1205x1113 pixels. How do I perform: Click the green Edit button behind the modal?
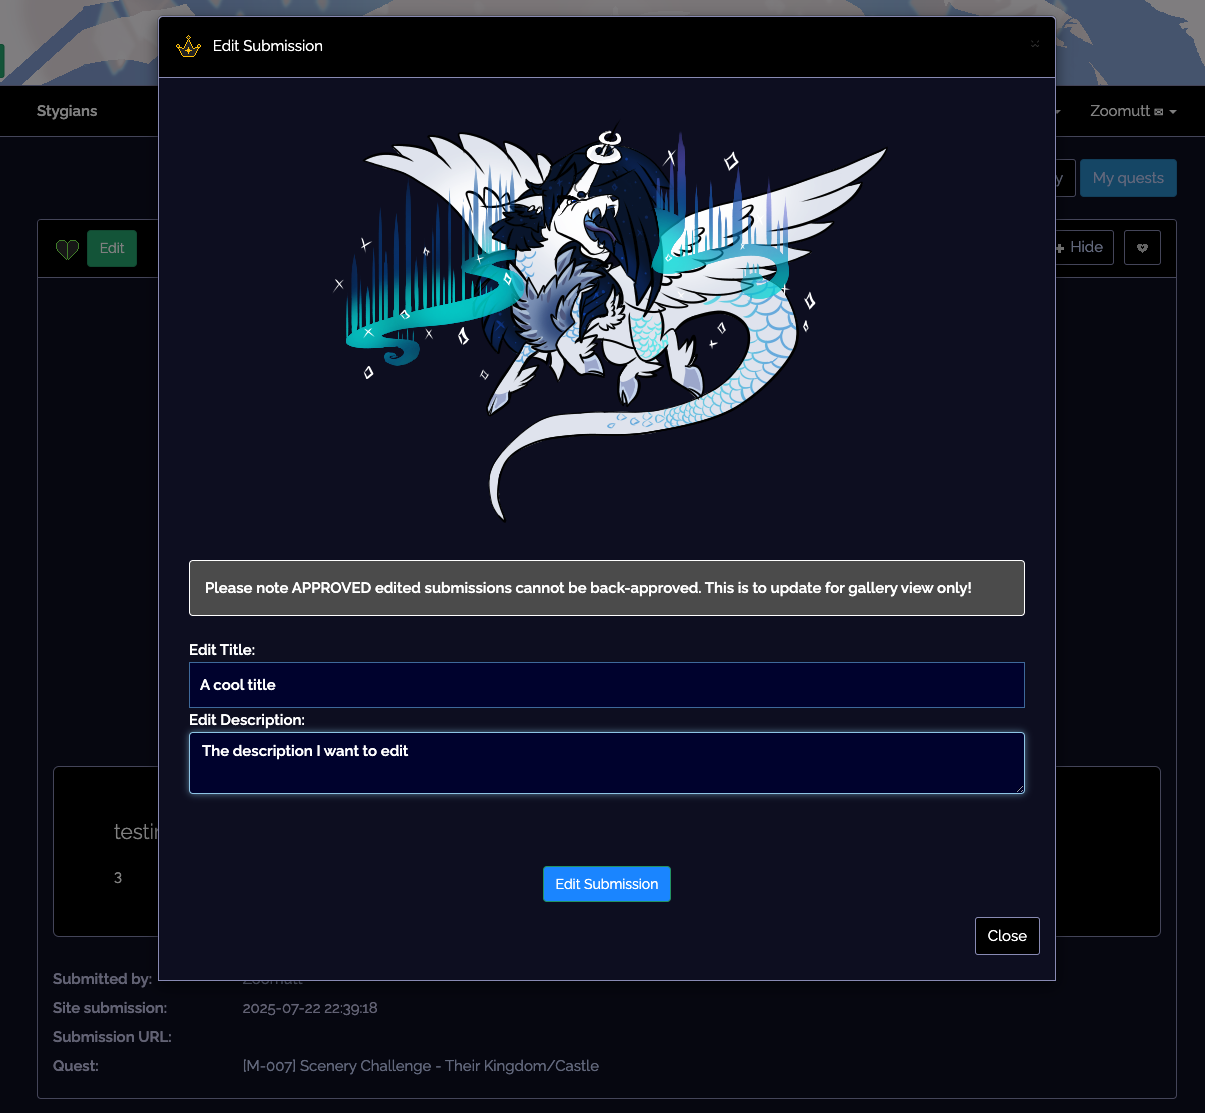click(112, 248)
